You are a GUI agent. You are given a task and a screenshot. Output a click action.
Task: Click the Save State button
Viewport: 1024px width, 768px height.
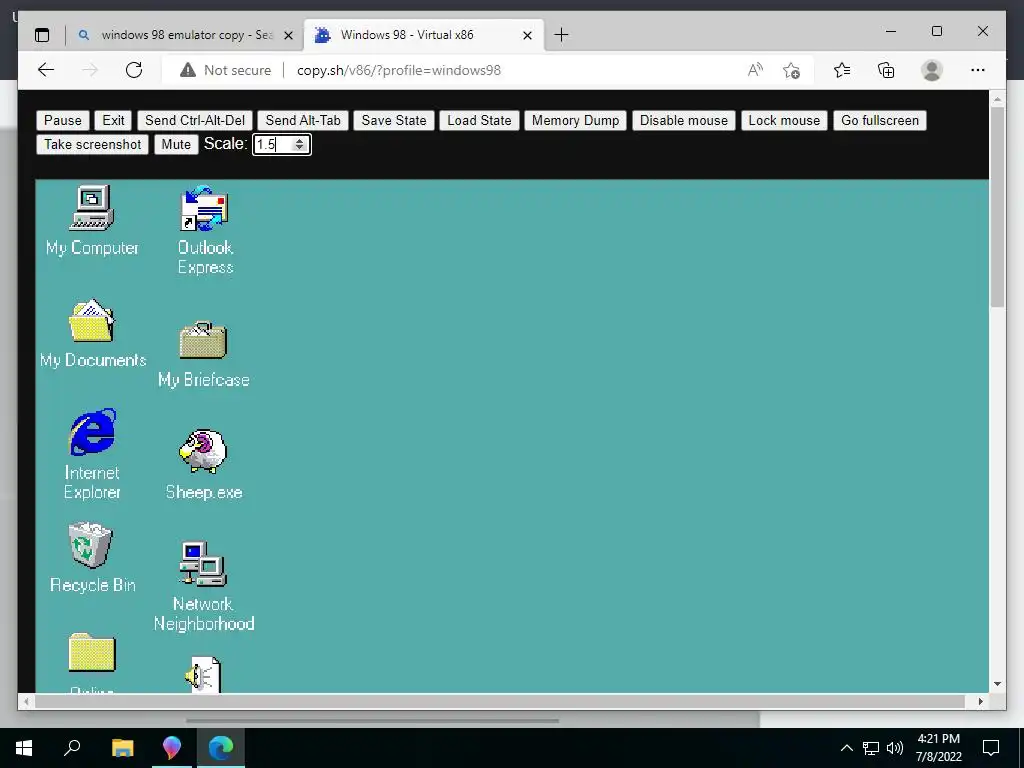[x=394, y=120]
